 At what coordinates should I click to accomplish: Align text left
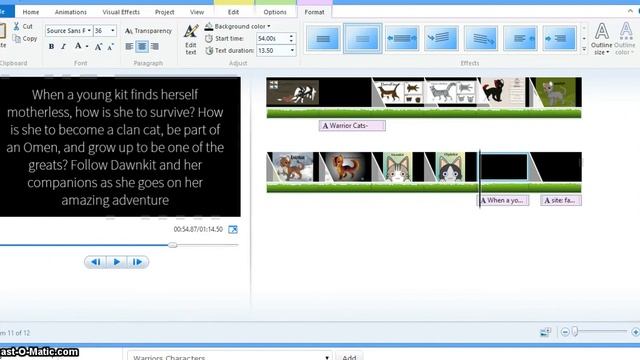pos(129,47)
